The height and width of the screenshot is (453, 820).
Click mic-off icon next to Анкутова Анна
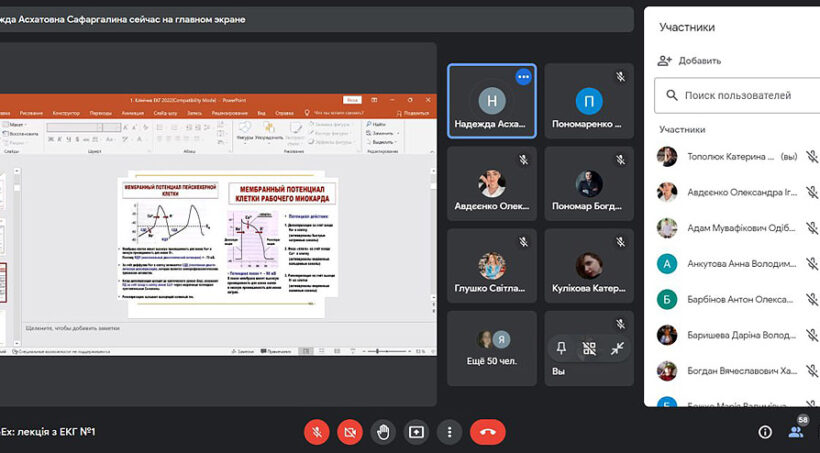tap(812, 264)
